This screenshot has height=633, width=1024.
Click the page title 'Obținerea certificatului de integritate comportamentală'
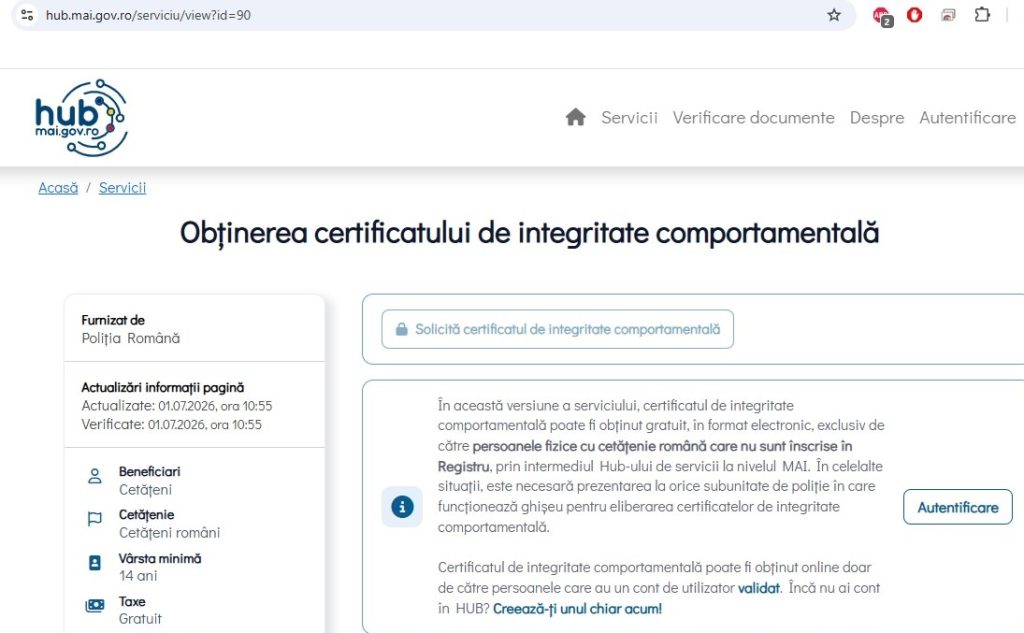pyautogui.click(x=530, y=233)
